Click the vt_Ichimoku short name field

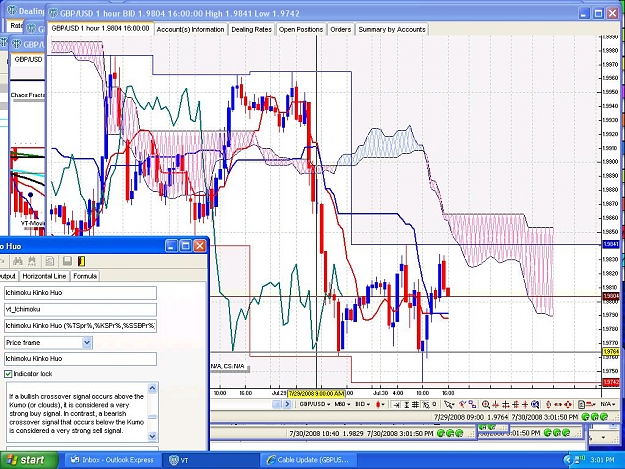(x=80, y=309)
